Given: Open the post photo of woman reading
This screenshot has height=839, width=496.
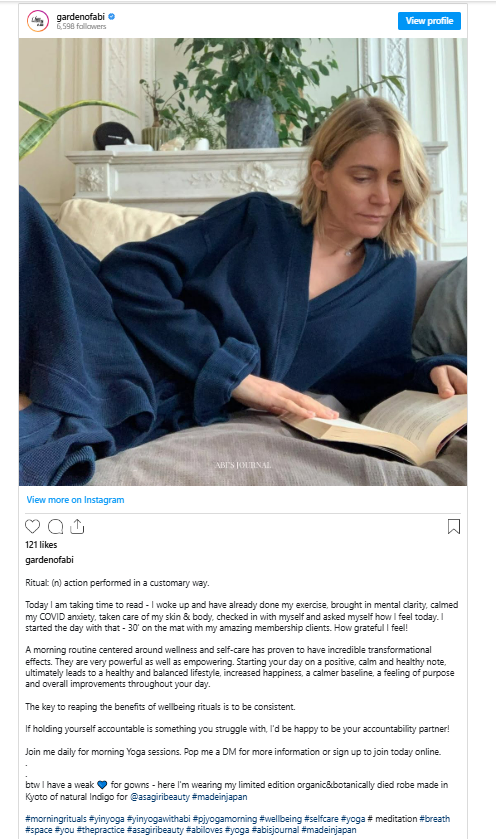Looking at the screenshot, I should tap(243, 262).
